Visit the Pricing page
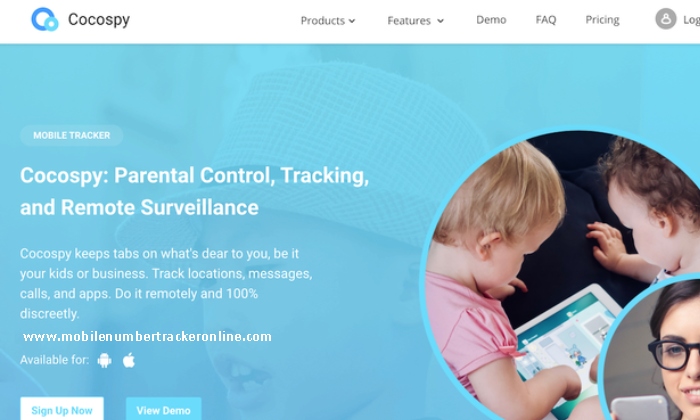 pyautogui.click(x=602, y=20)
